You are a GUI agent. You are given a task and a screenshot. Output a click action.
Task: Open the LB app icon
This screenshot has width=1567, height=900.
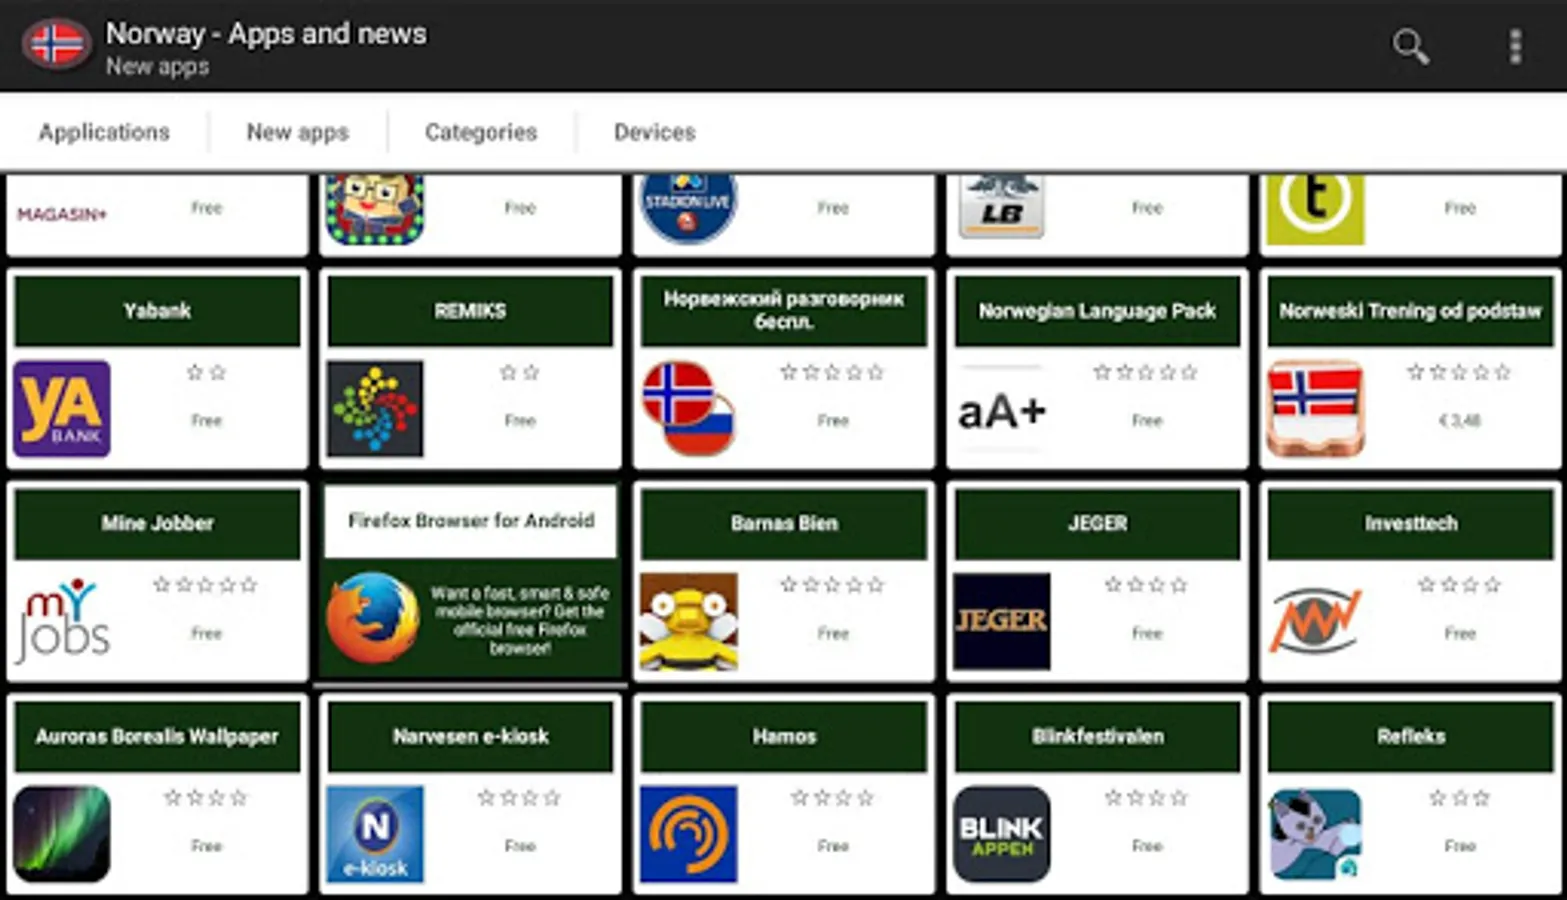pos(1002,207)
